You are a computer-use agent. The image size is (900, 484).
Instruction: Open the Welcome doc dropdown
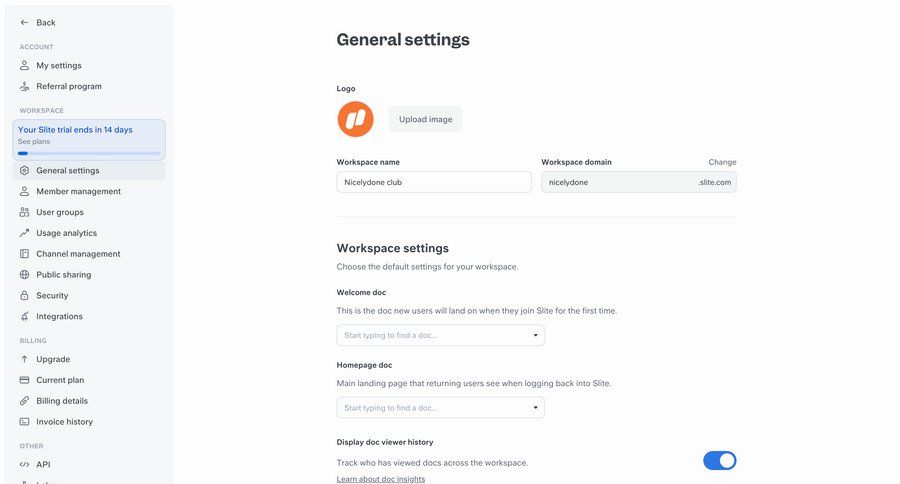pyautogui.click(x=440, y=335)
